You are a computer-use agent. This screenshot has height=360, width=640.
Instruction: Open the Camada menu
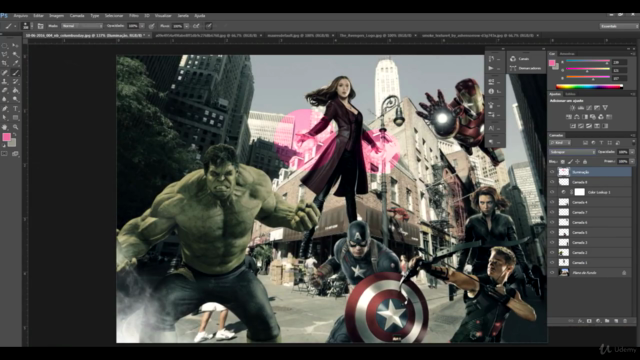pos(77,16)
